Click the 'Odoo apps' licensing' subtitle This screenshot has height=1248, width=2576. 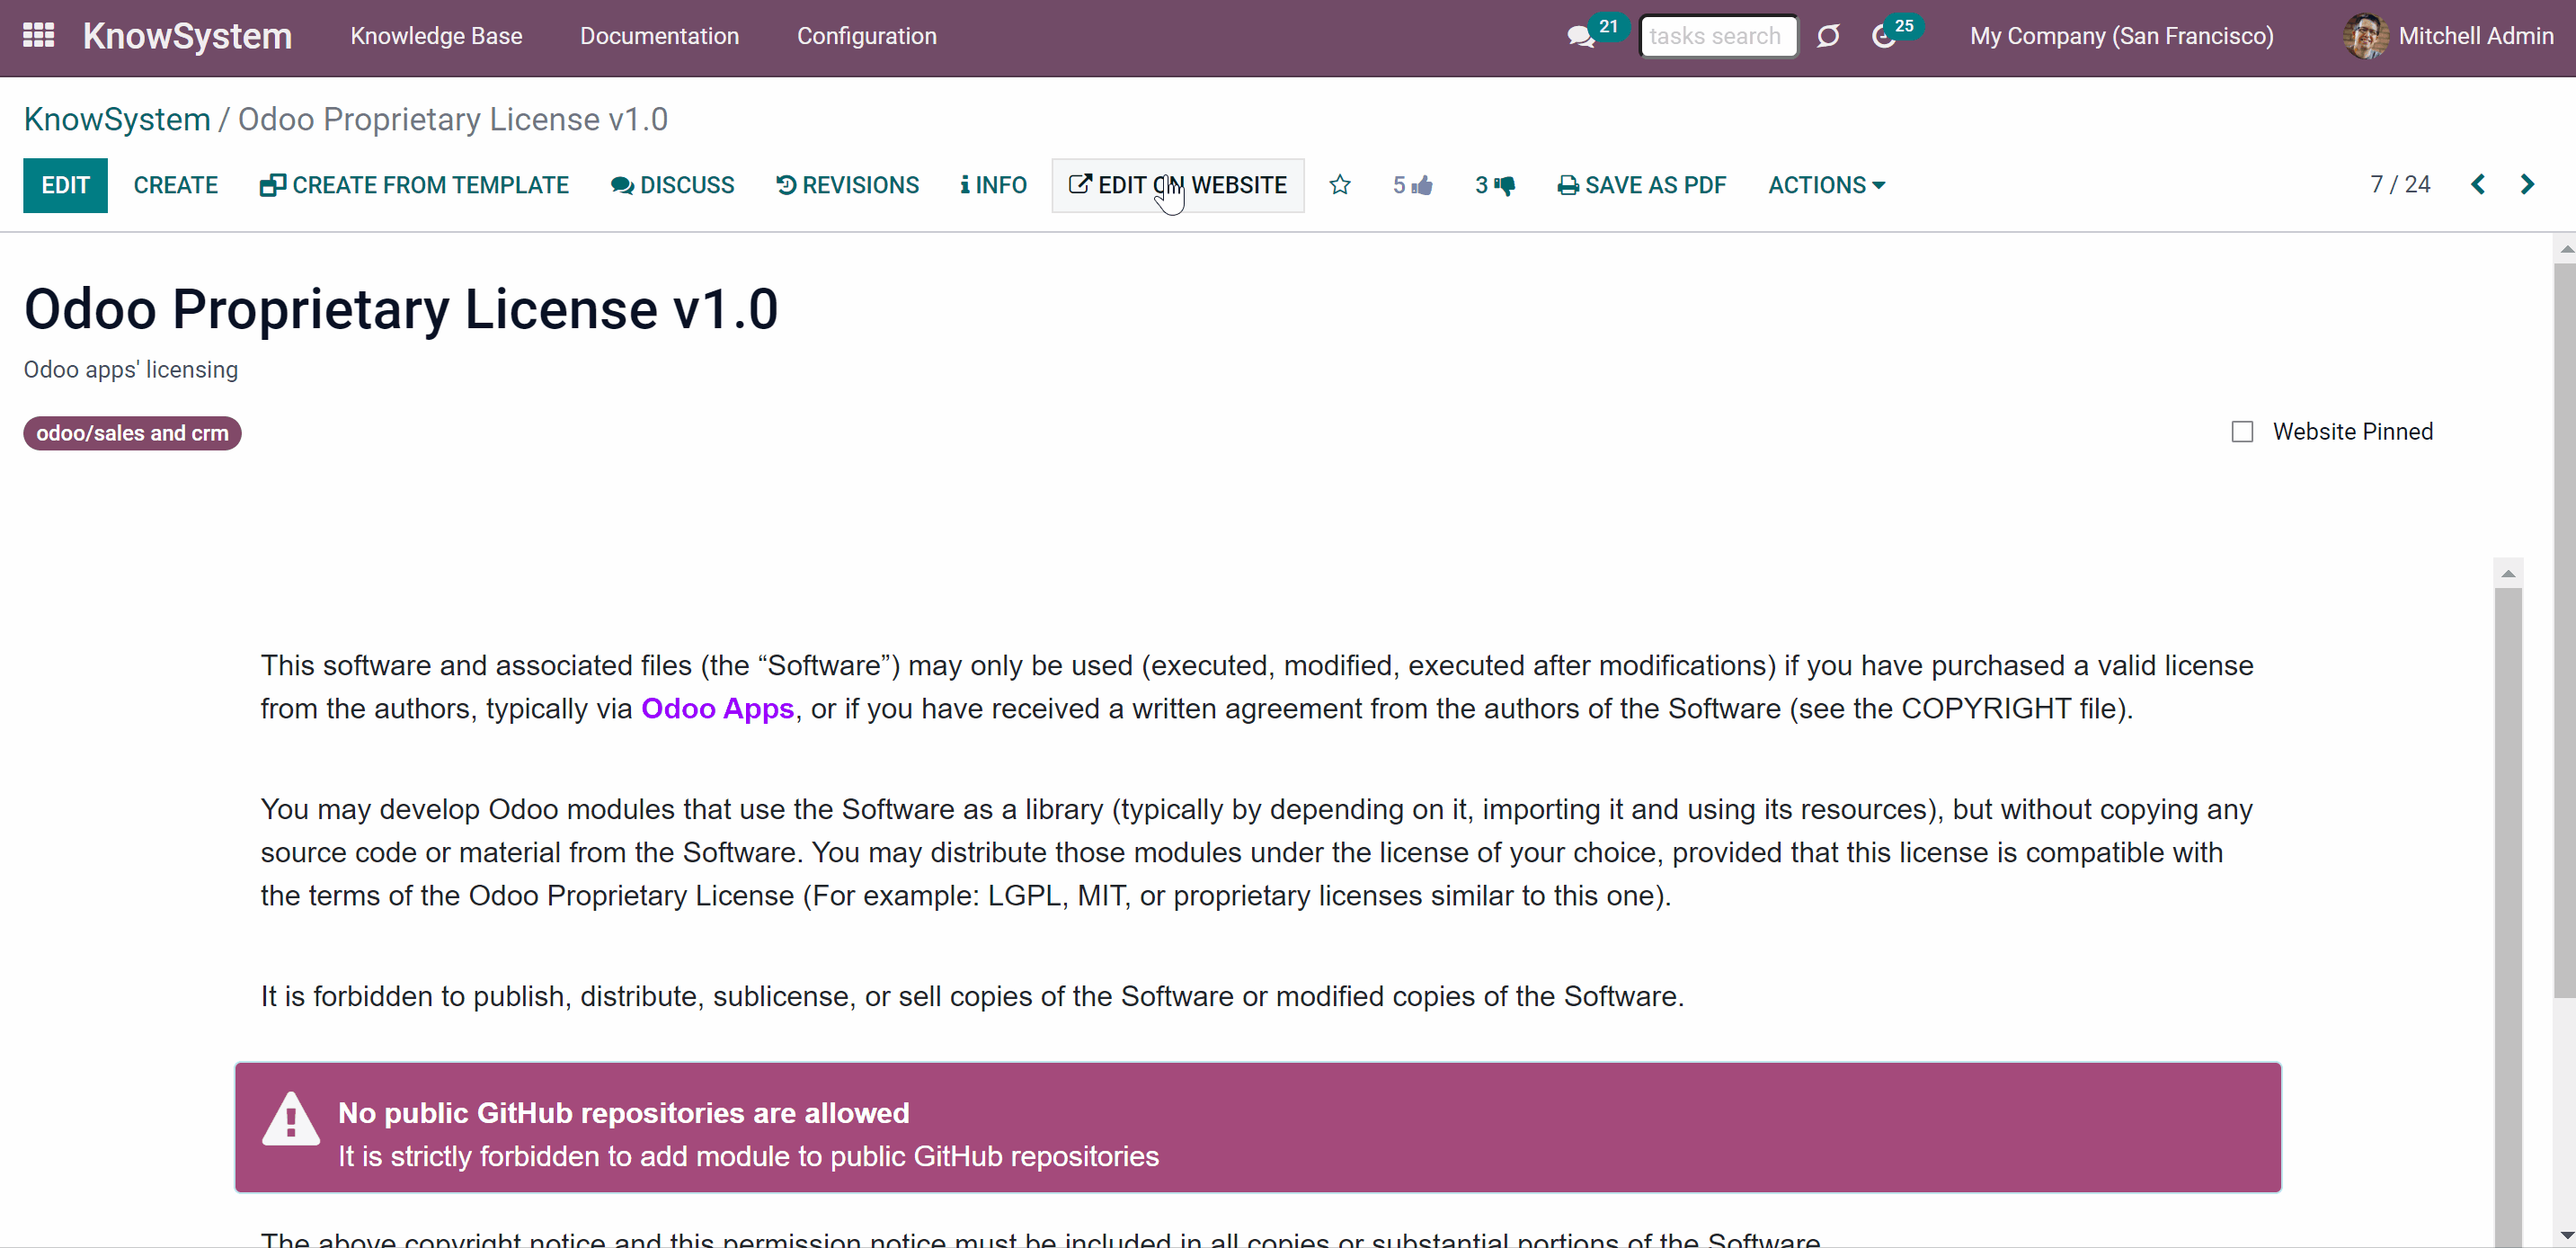pos(131,370)
